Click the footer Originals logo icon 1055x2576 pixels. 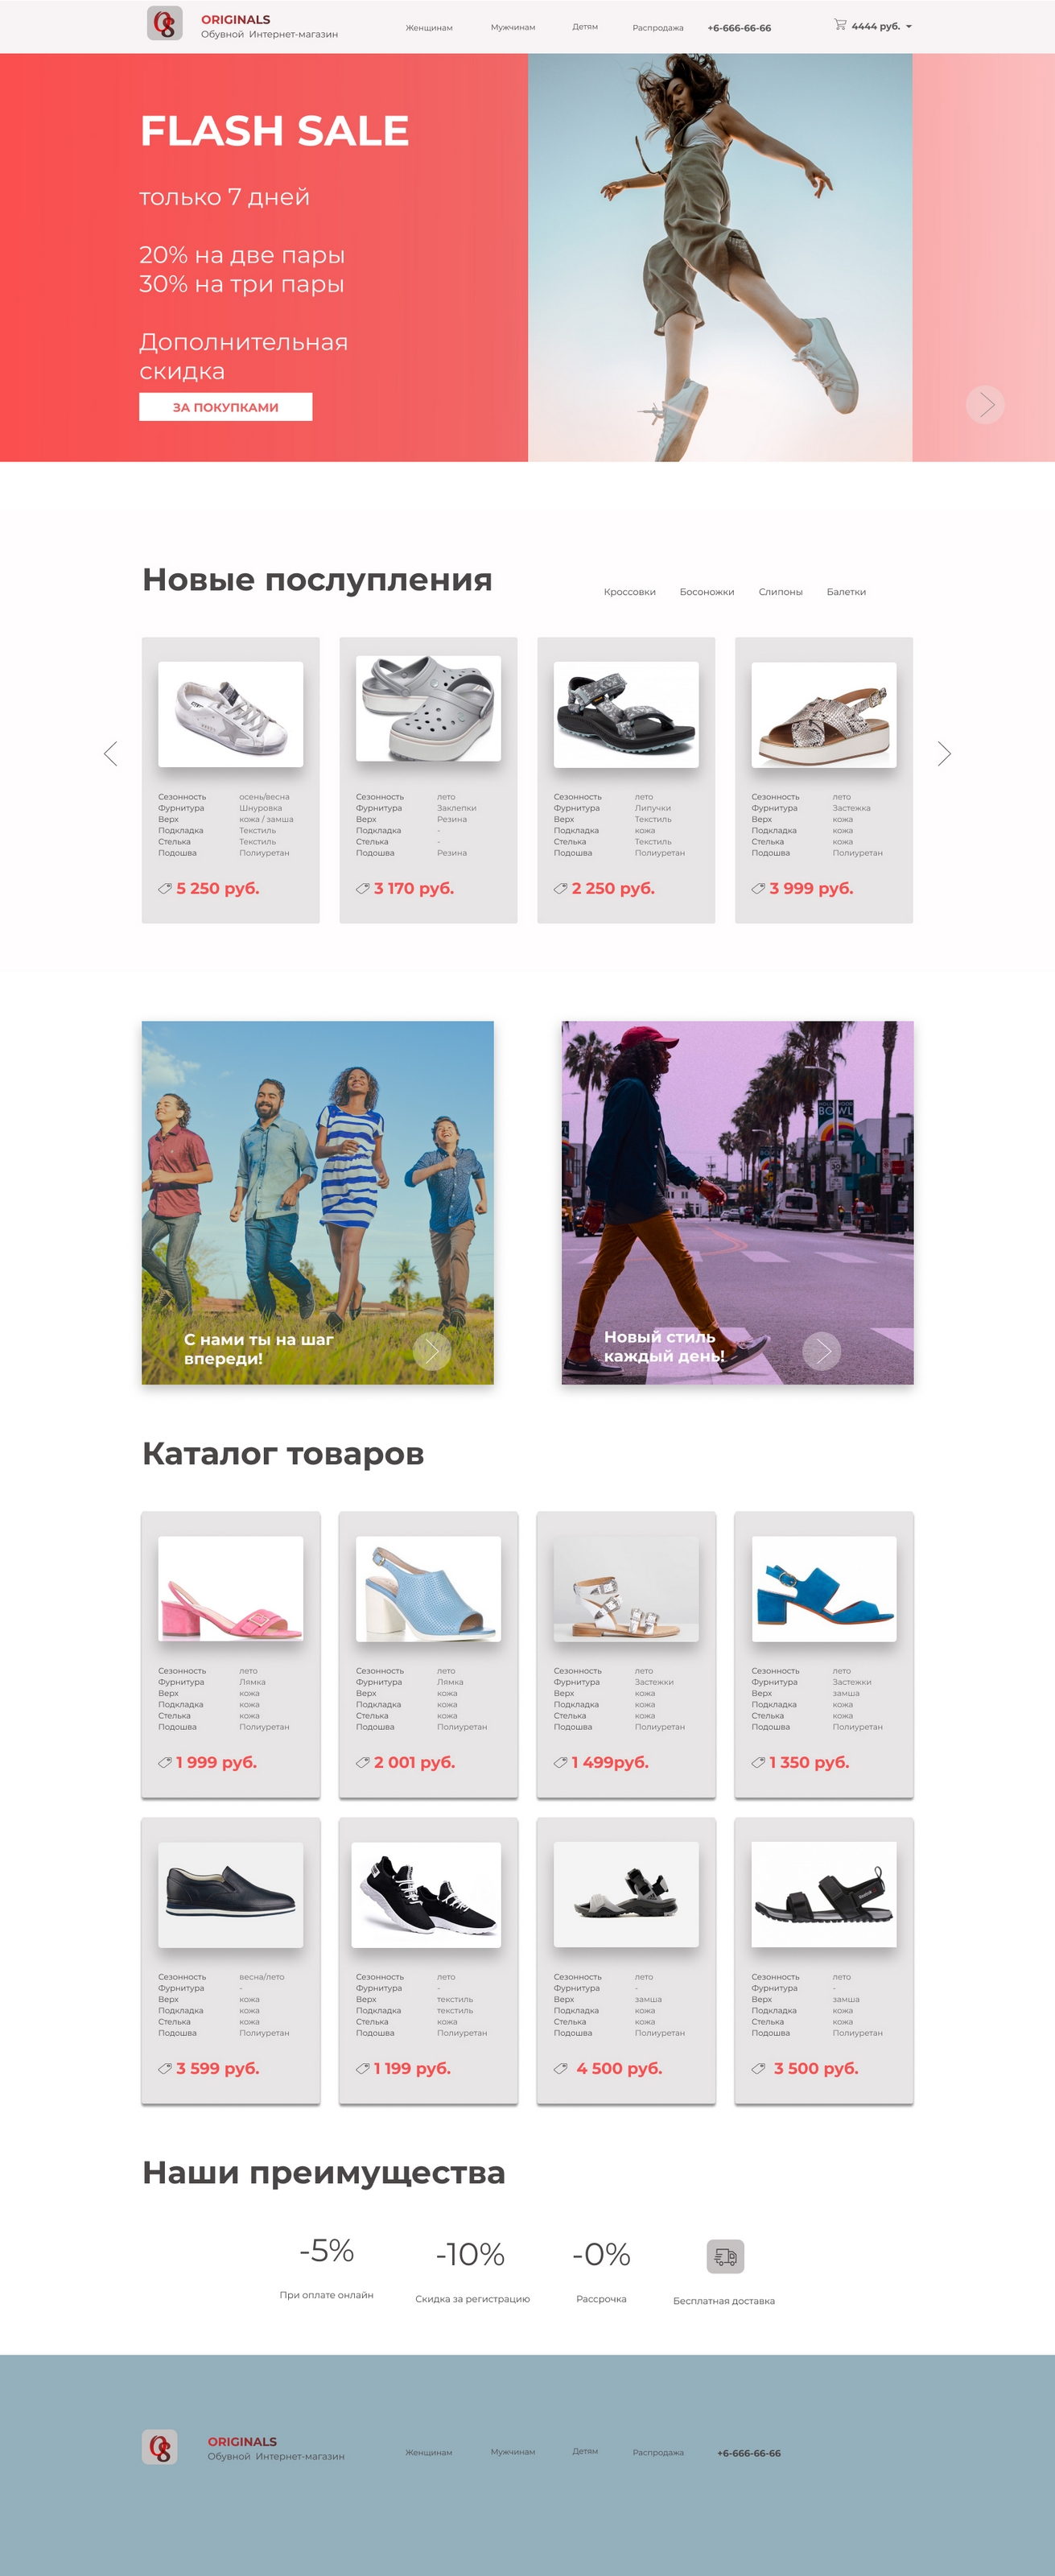[x=160, y=2446]
